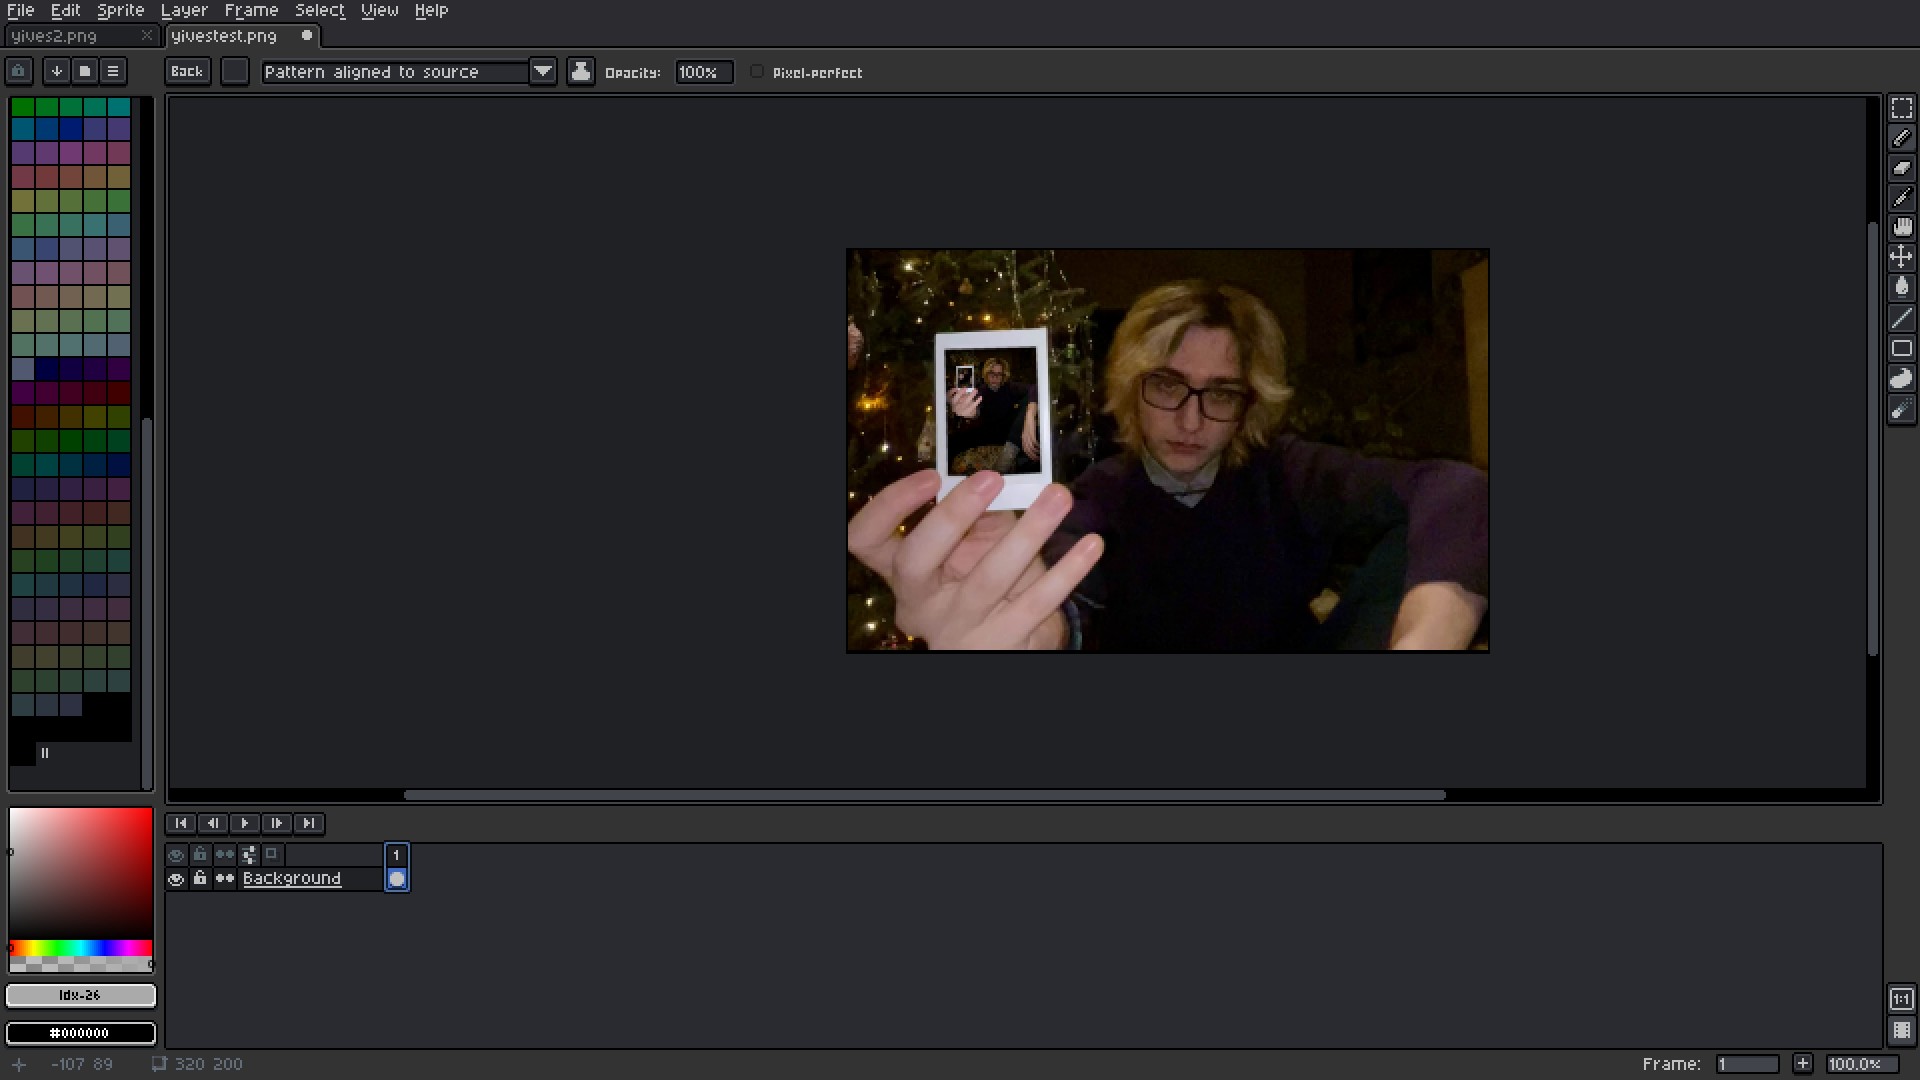The height and width of the screenshot is (1080, 1920).
Task: Click the Idx-26 foreground color button
Action: click(81, 995)
